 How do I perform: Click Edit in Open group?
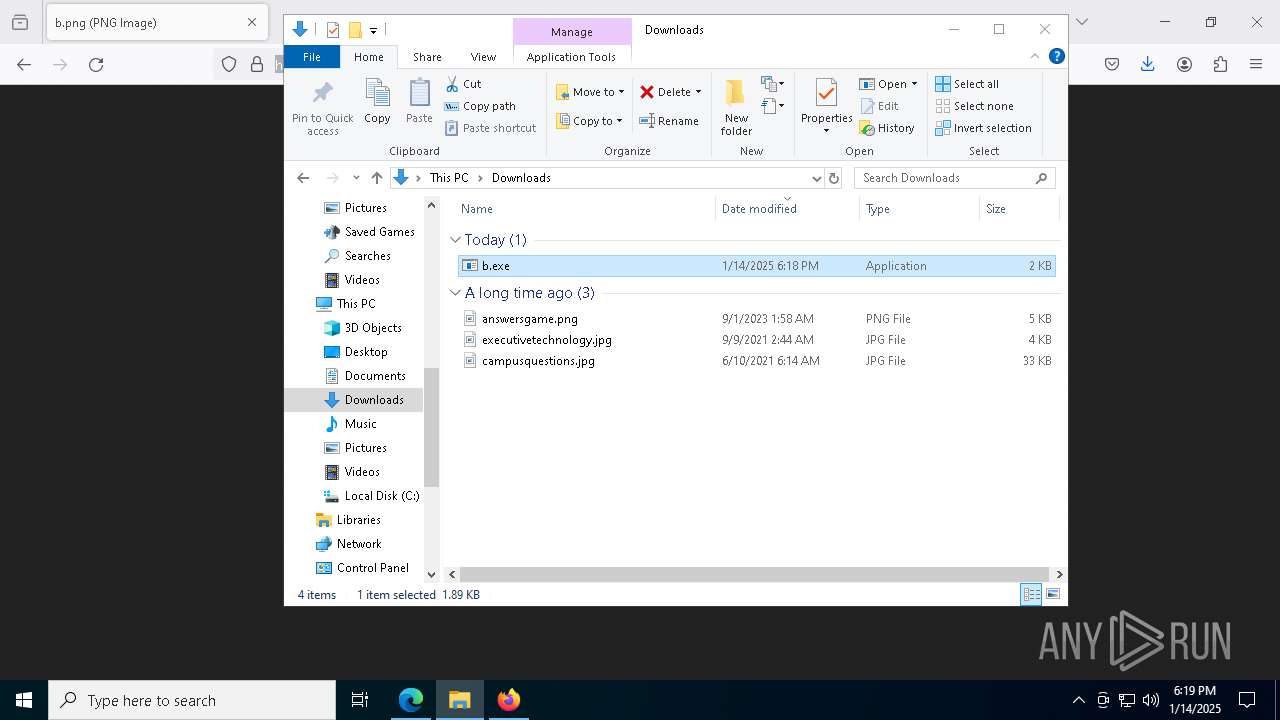pos(879,106)
